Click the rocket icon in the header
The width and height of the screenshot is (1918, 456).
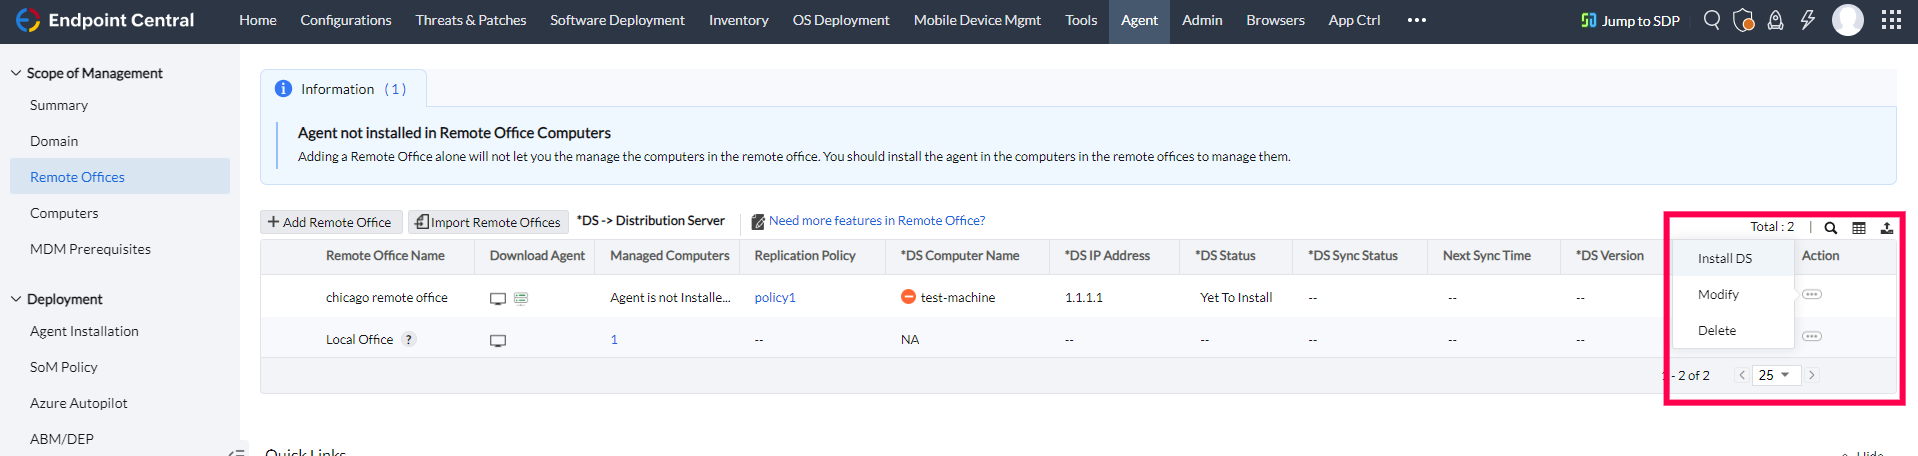point(1775,20)
